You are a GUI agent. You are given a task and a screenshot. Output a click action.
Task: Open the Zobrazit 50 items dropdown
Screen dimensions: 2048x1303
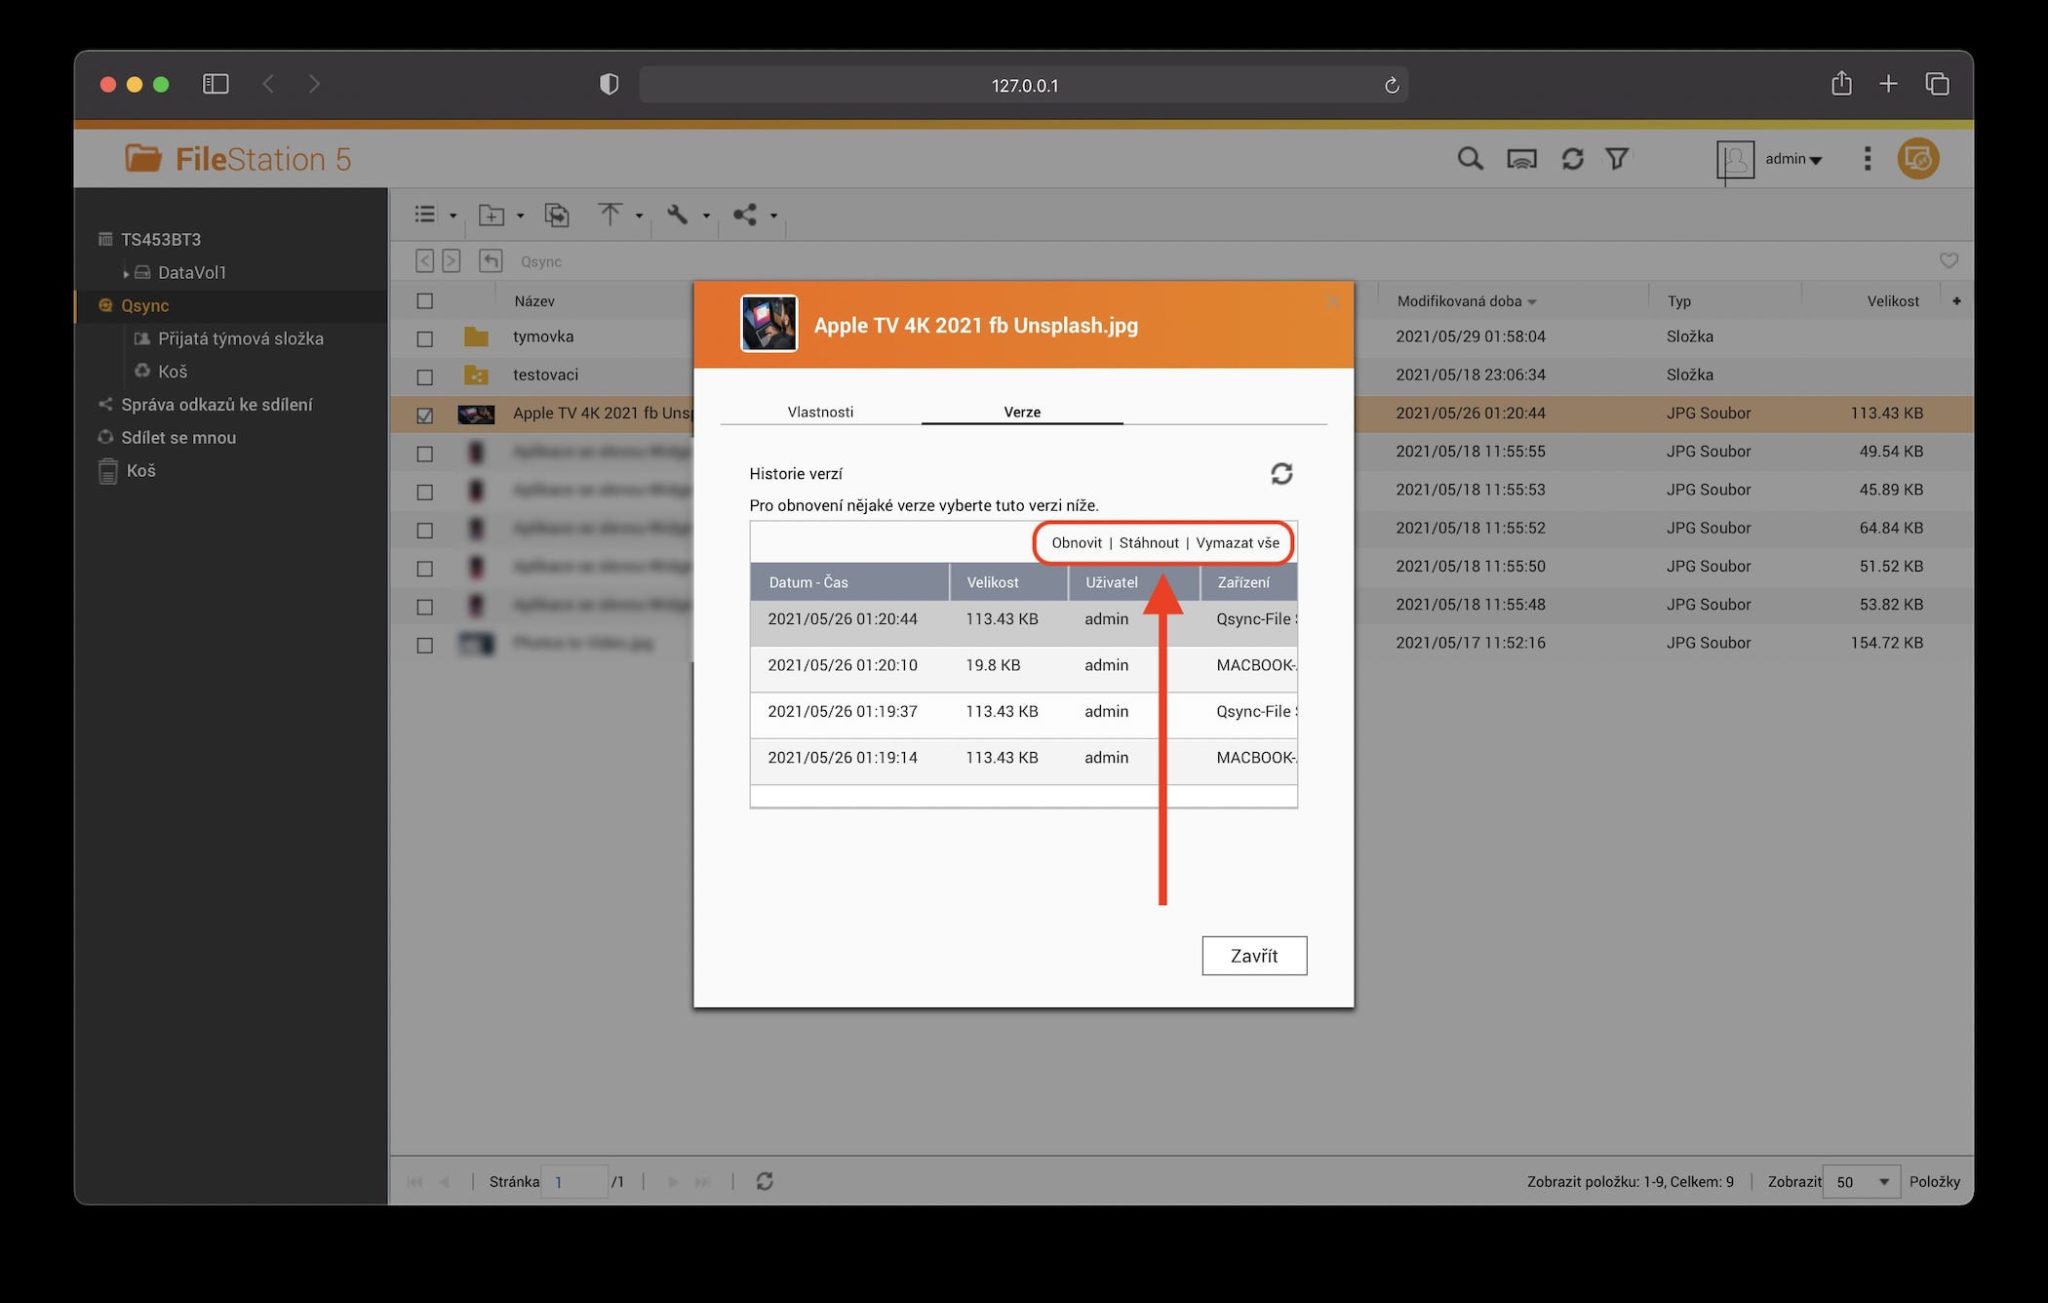[1860, 1181]
